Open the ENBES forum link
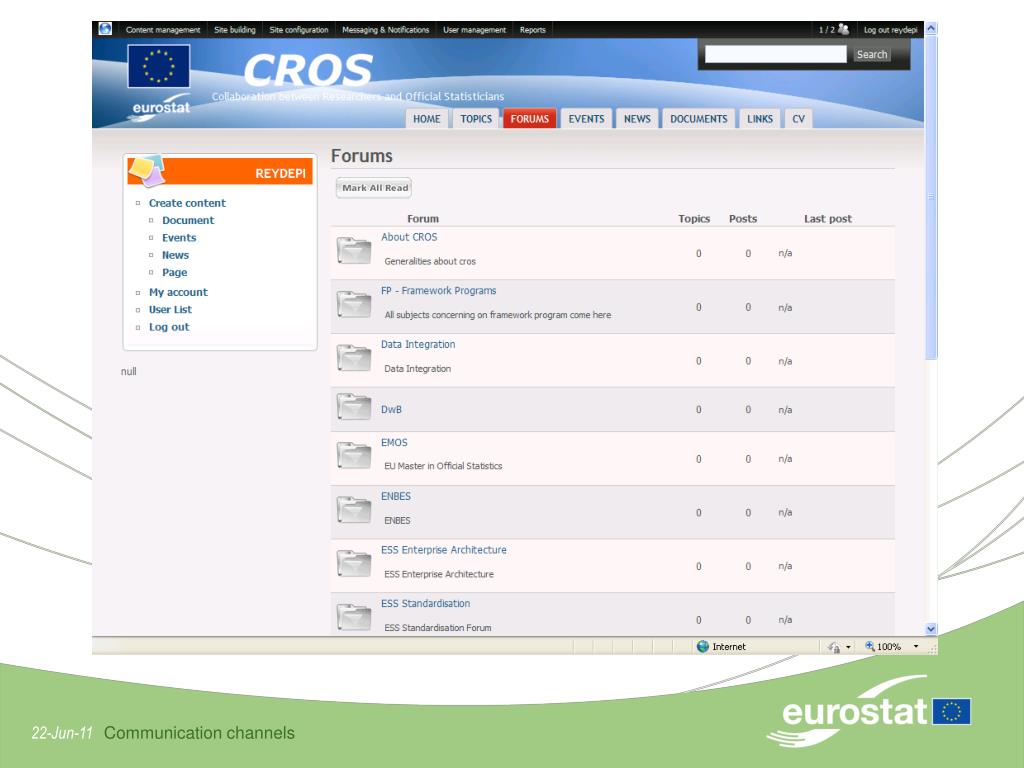Viewport: 1024px width, 768px height. point(396,496)
